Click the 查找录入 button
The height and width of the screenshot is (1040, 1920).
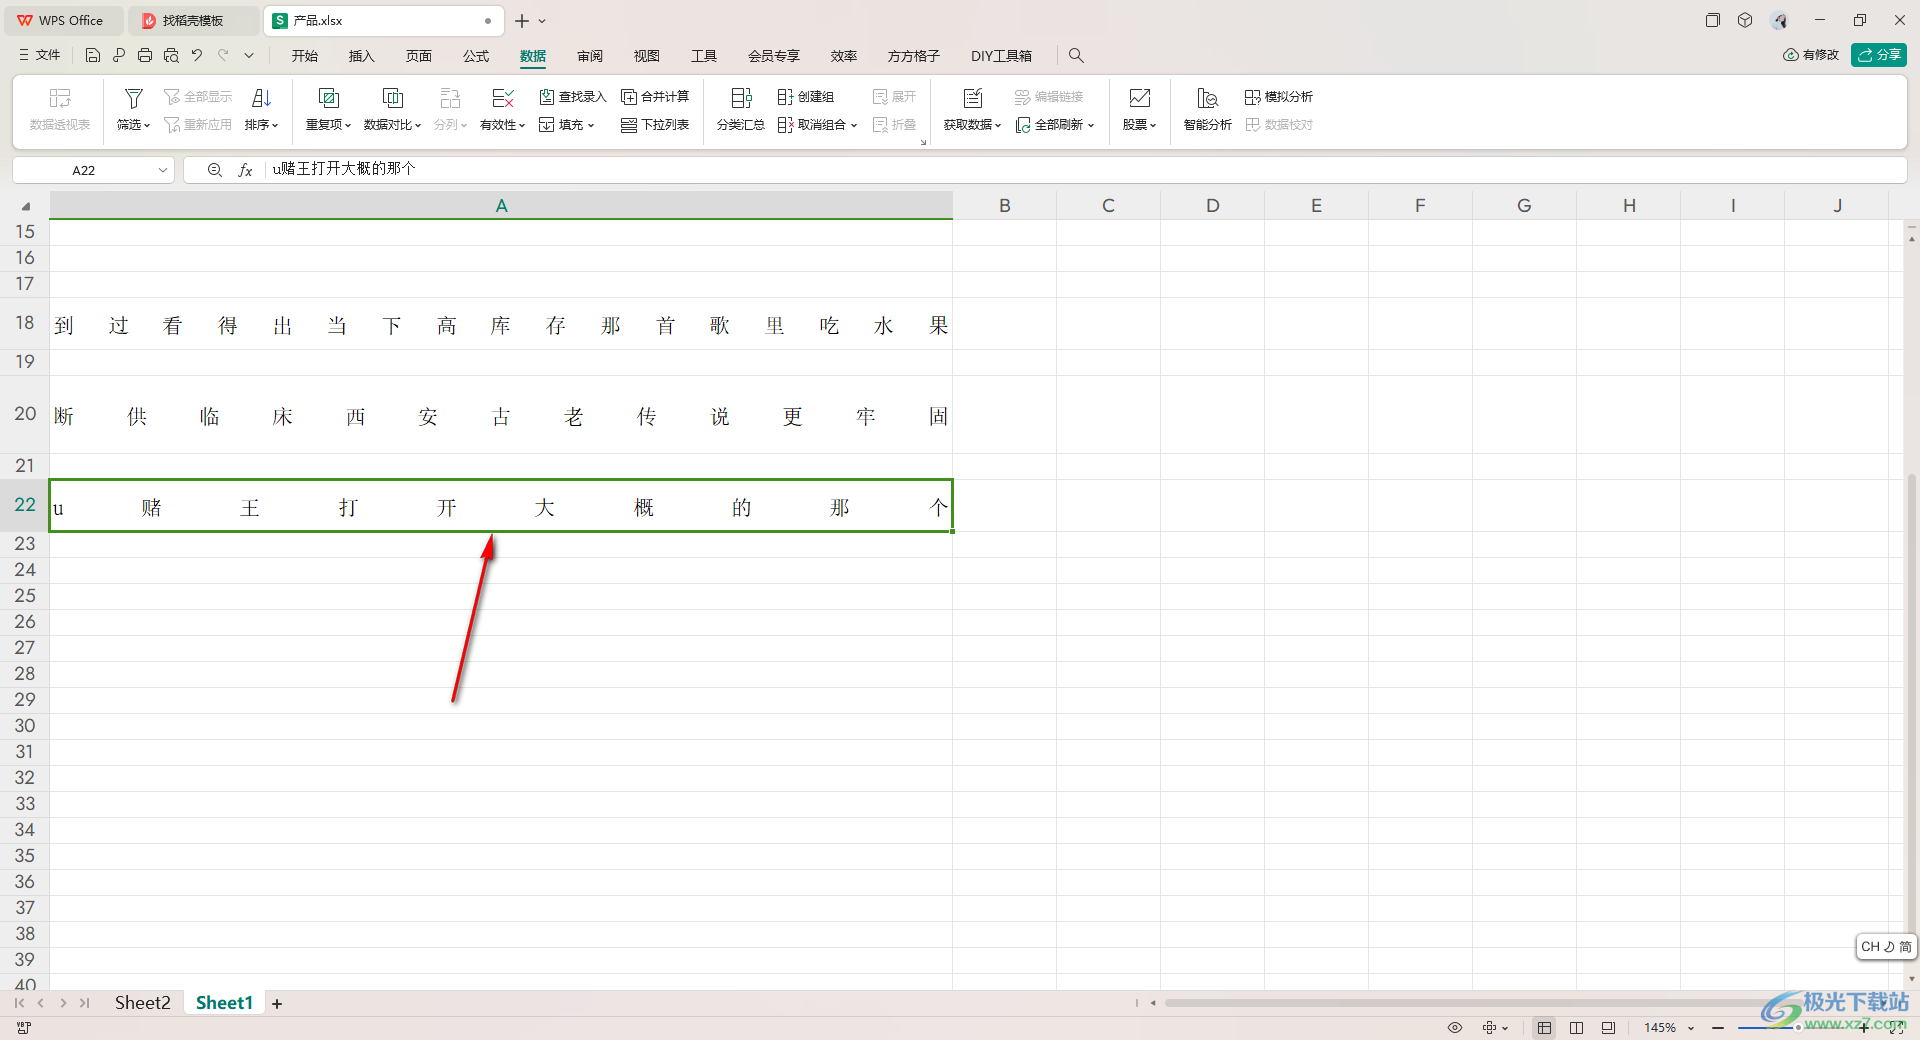click(x=573, y=97)
